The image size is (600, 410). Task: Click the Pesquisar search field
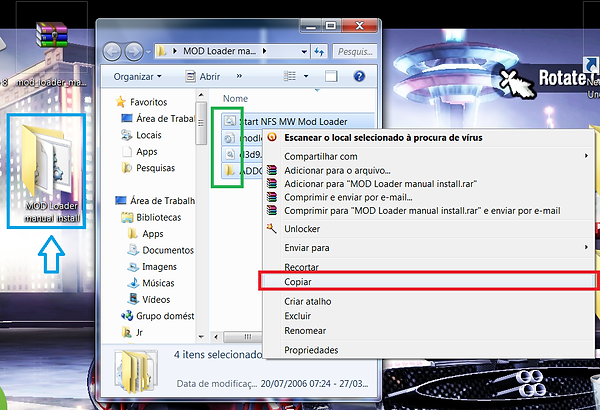point(355,51)
